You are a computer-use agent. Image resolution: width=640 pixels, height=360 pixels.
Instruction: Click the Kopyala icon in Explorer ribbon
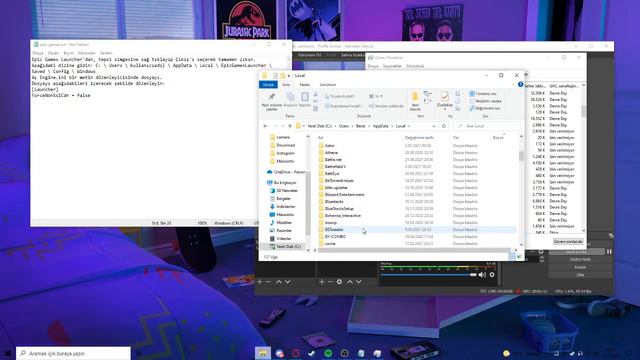290,99
